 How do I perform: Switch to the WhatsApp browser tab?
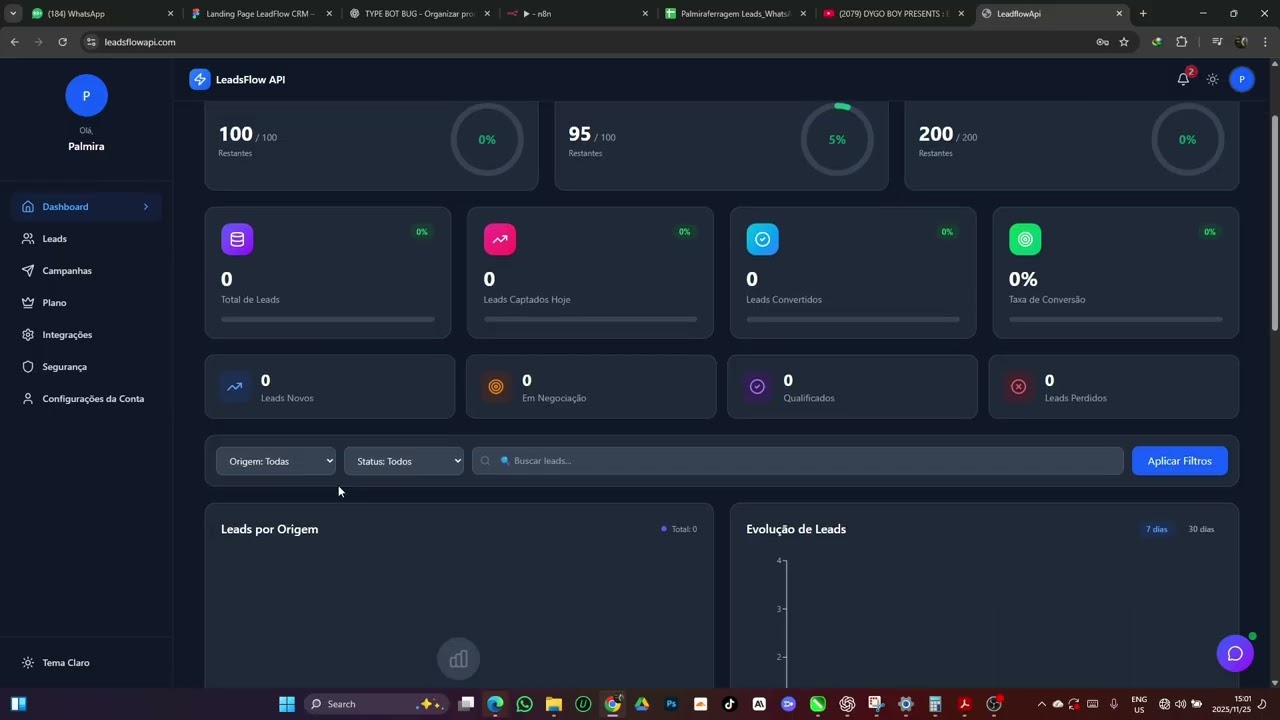[x=100, y=14]
